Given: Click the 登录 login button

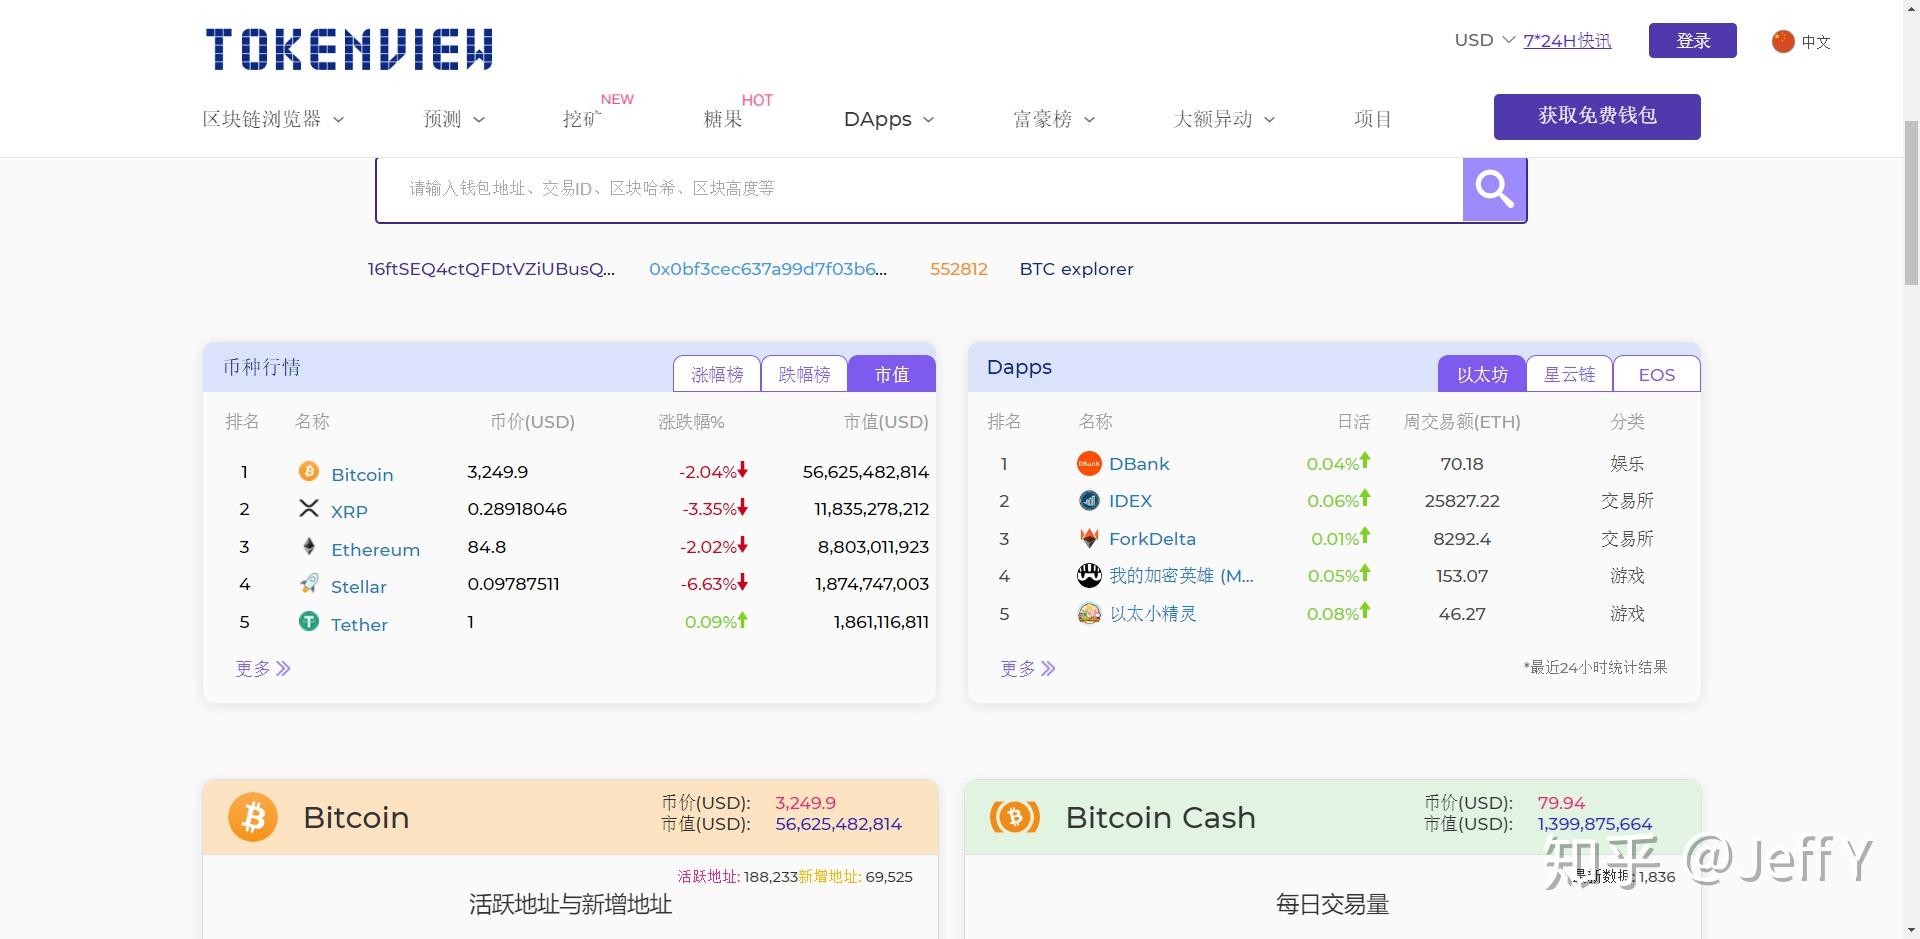Looking at the screenshot, I should coord(1693,41).
